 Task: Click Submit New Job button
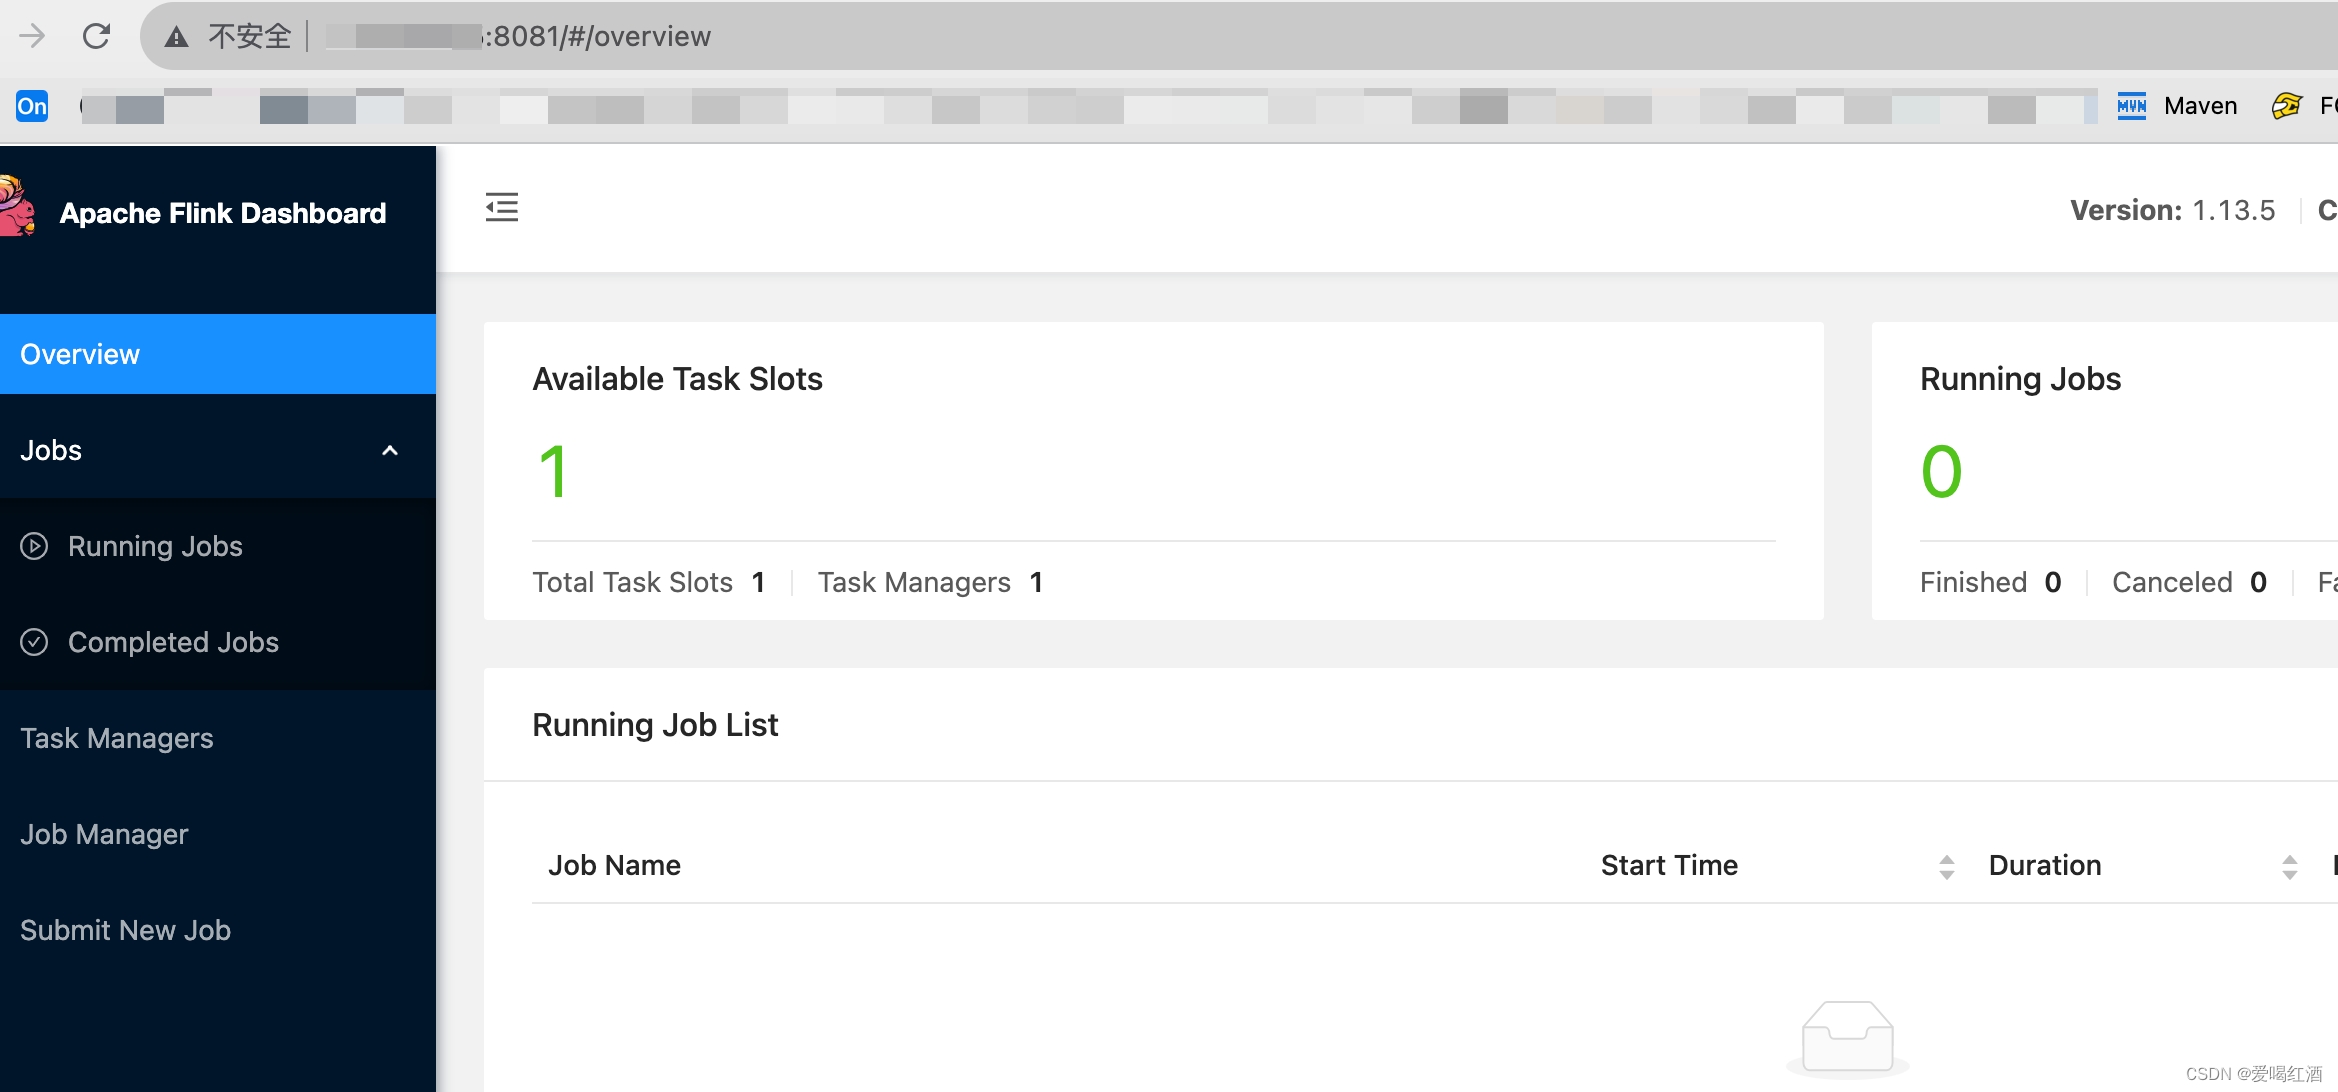tap(125, 931)
